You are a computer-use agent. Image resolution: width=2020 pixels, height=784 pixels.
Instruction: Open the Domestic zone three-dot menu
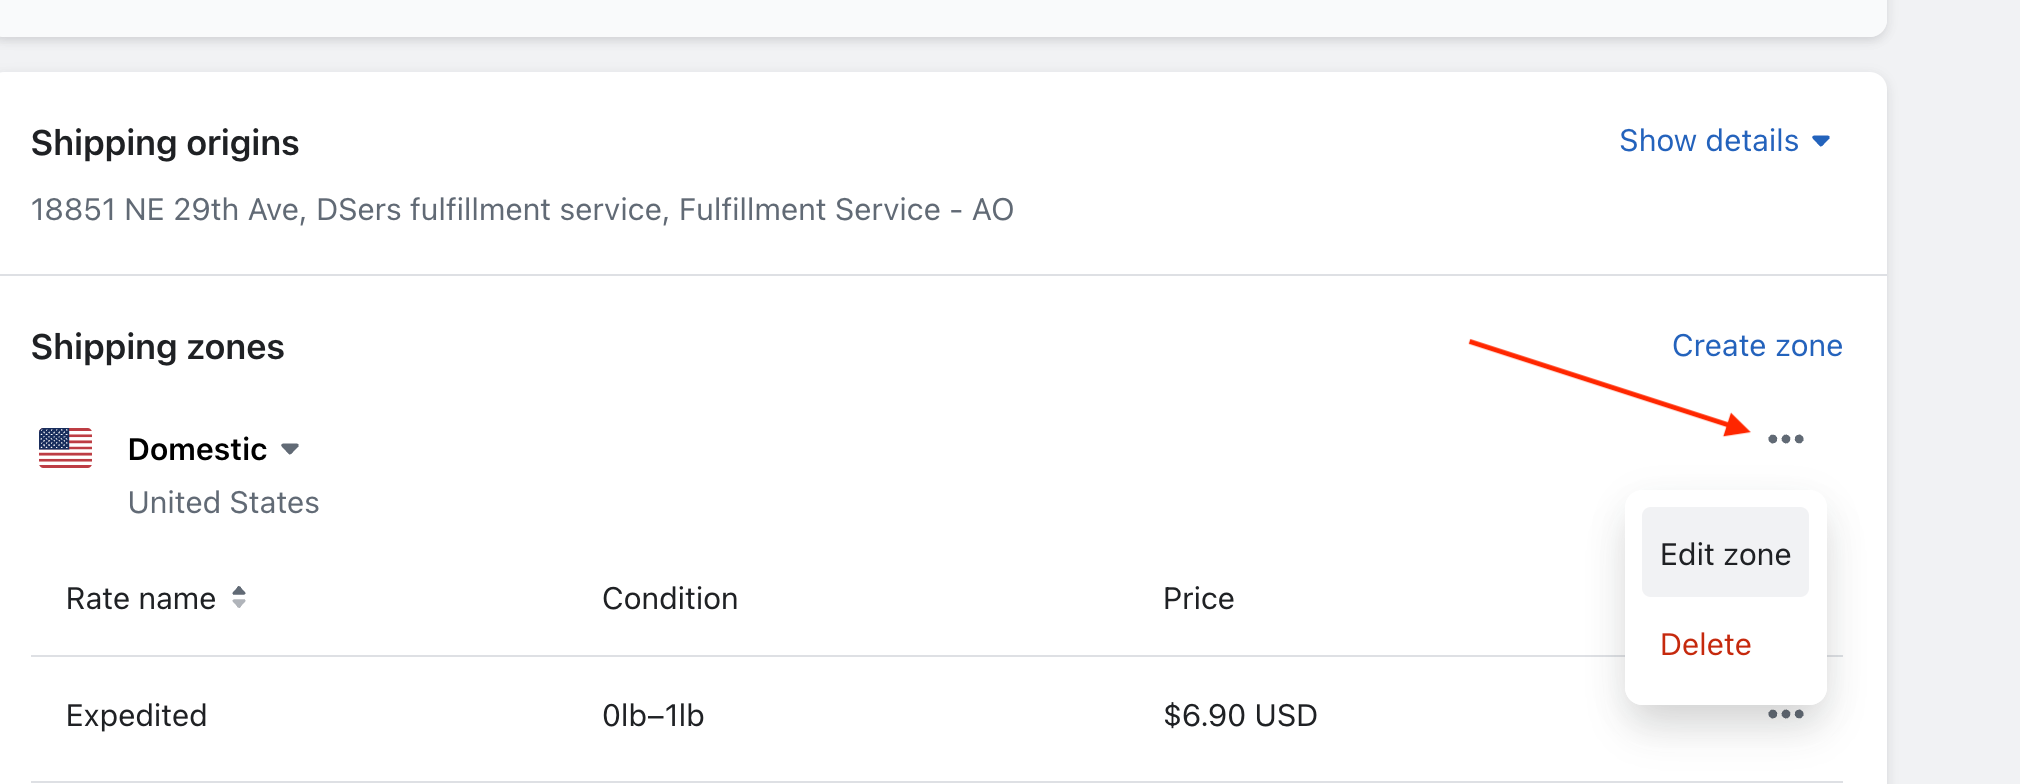(x=1785, y=439)
